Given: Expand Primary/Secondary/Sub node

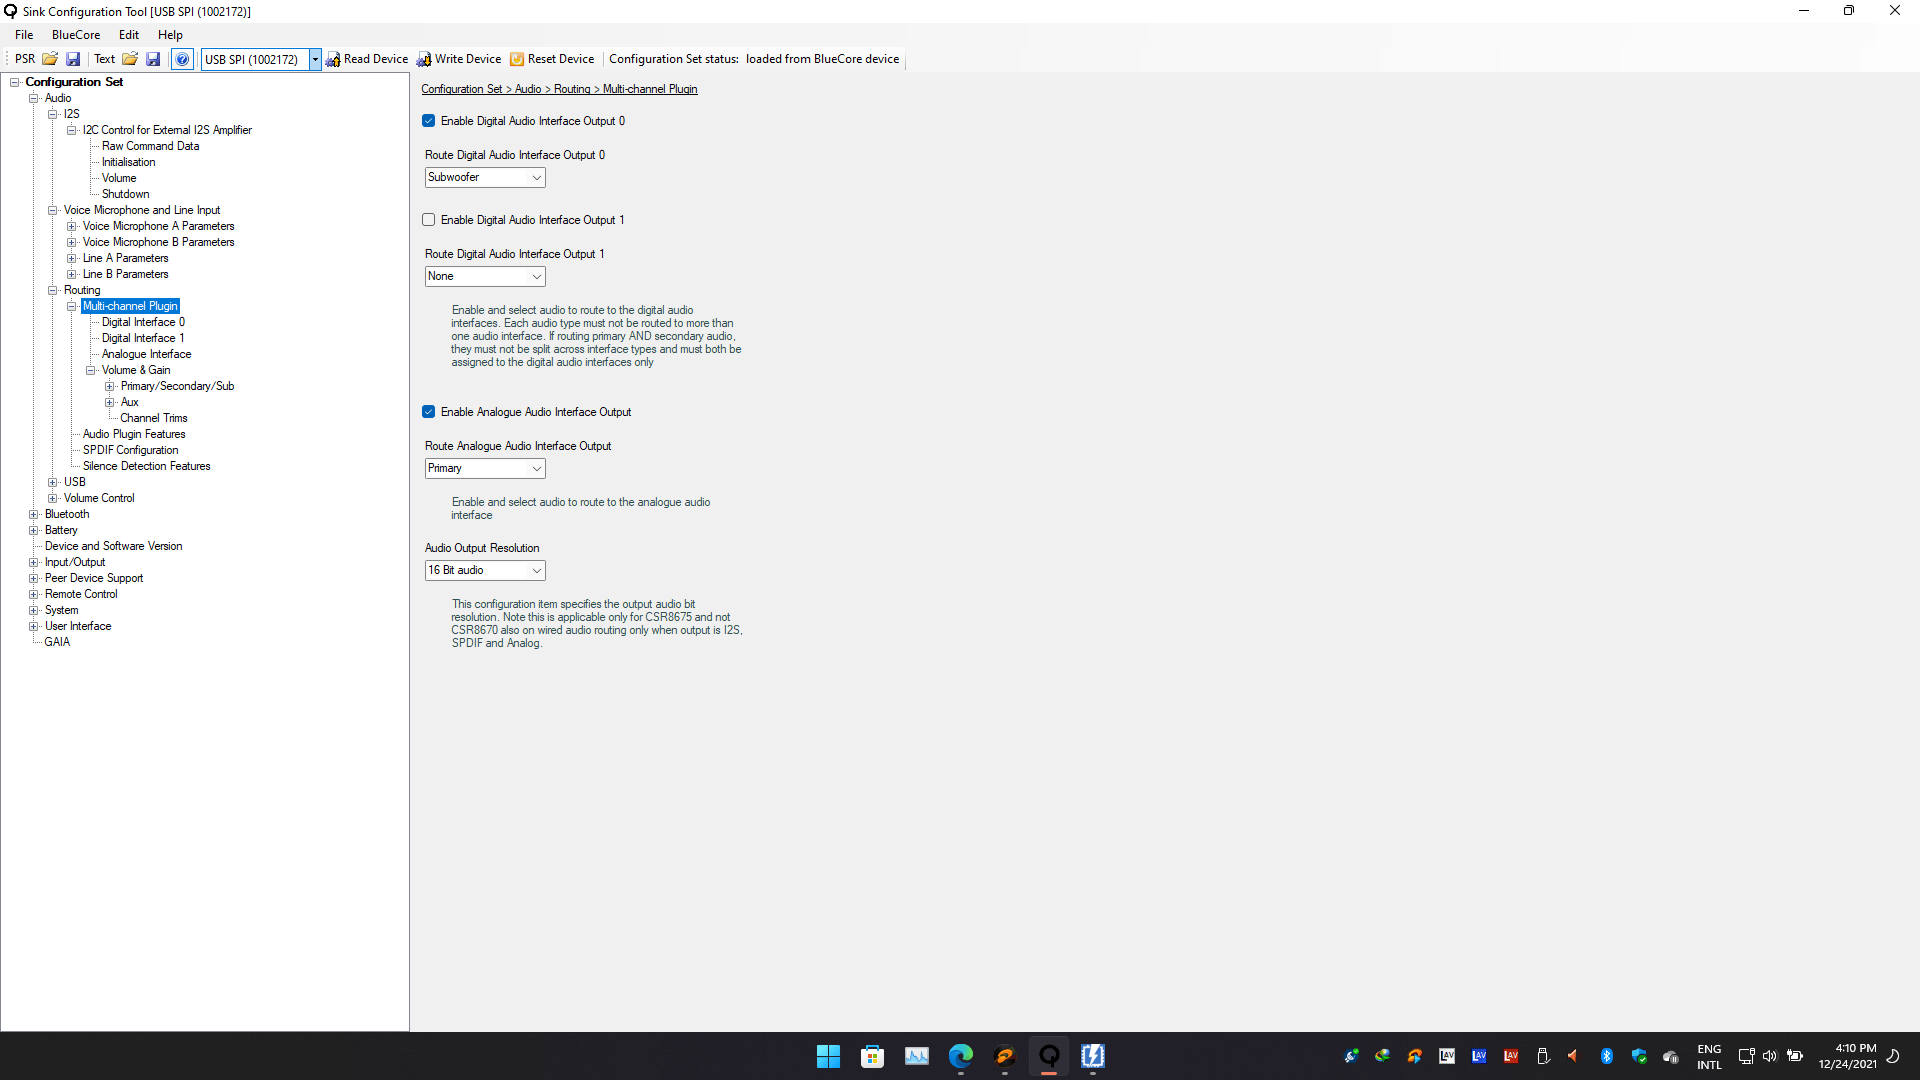Looking at the screenshot, I should click(110, 386).
